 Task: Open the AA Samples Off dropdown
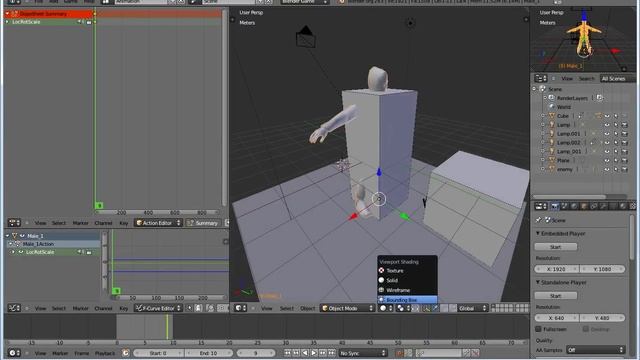click(x=596, y=350)
